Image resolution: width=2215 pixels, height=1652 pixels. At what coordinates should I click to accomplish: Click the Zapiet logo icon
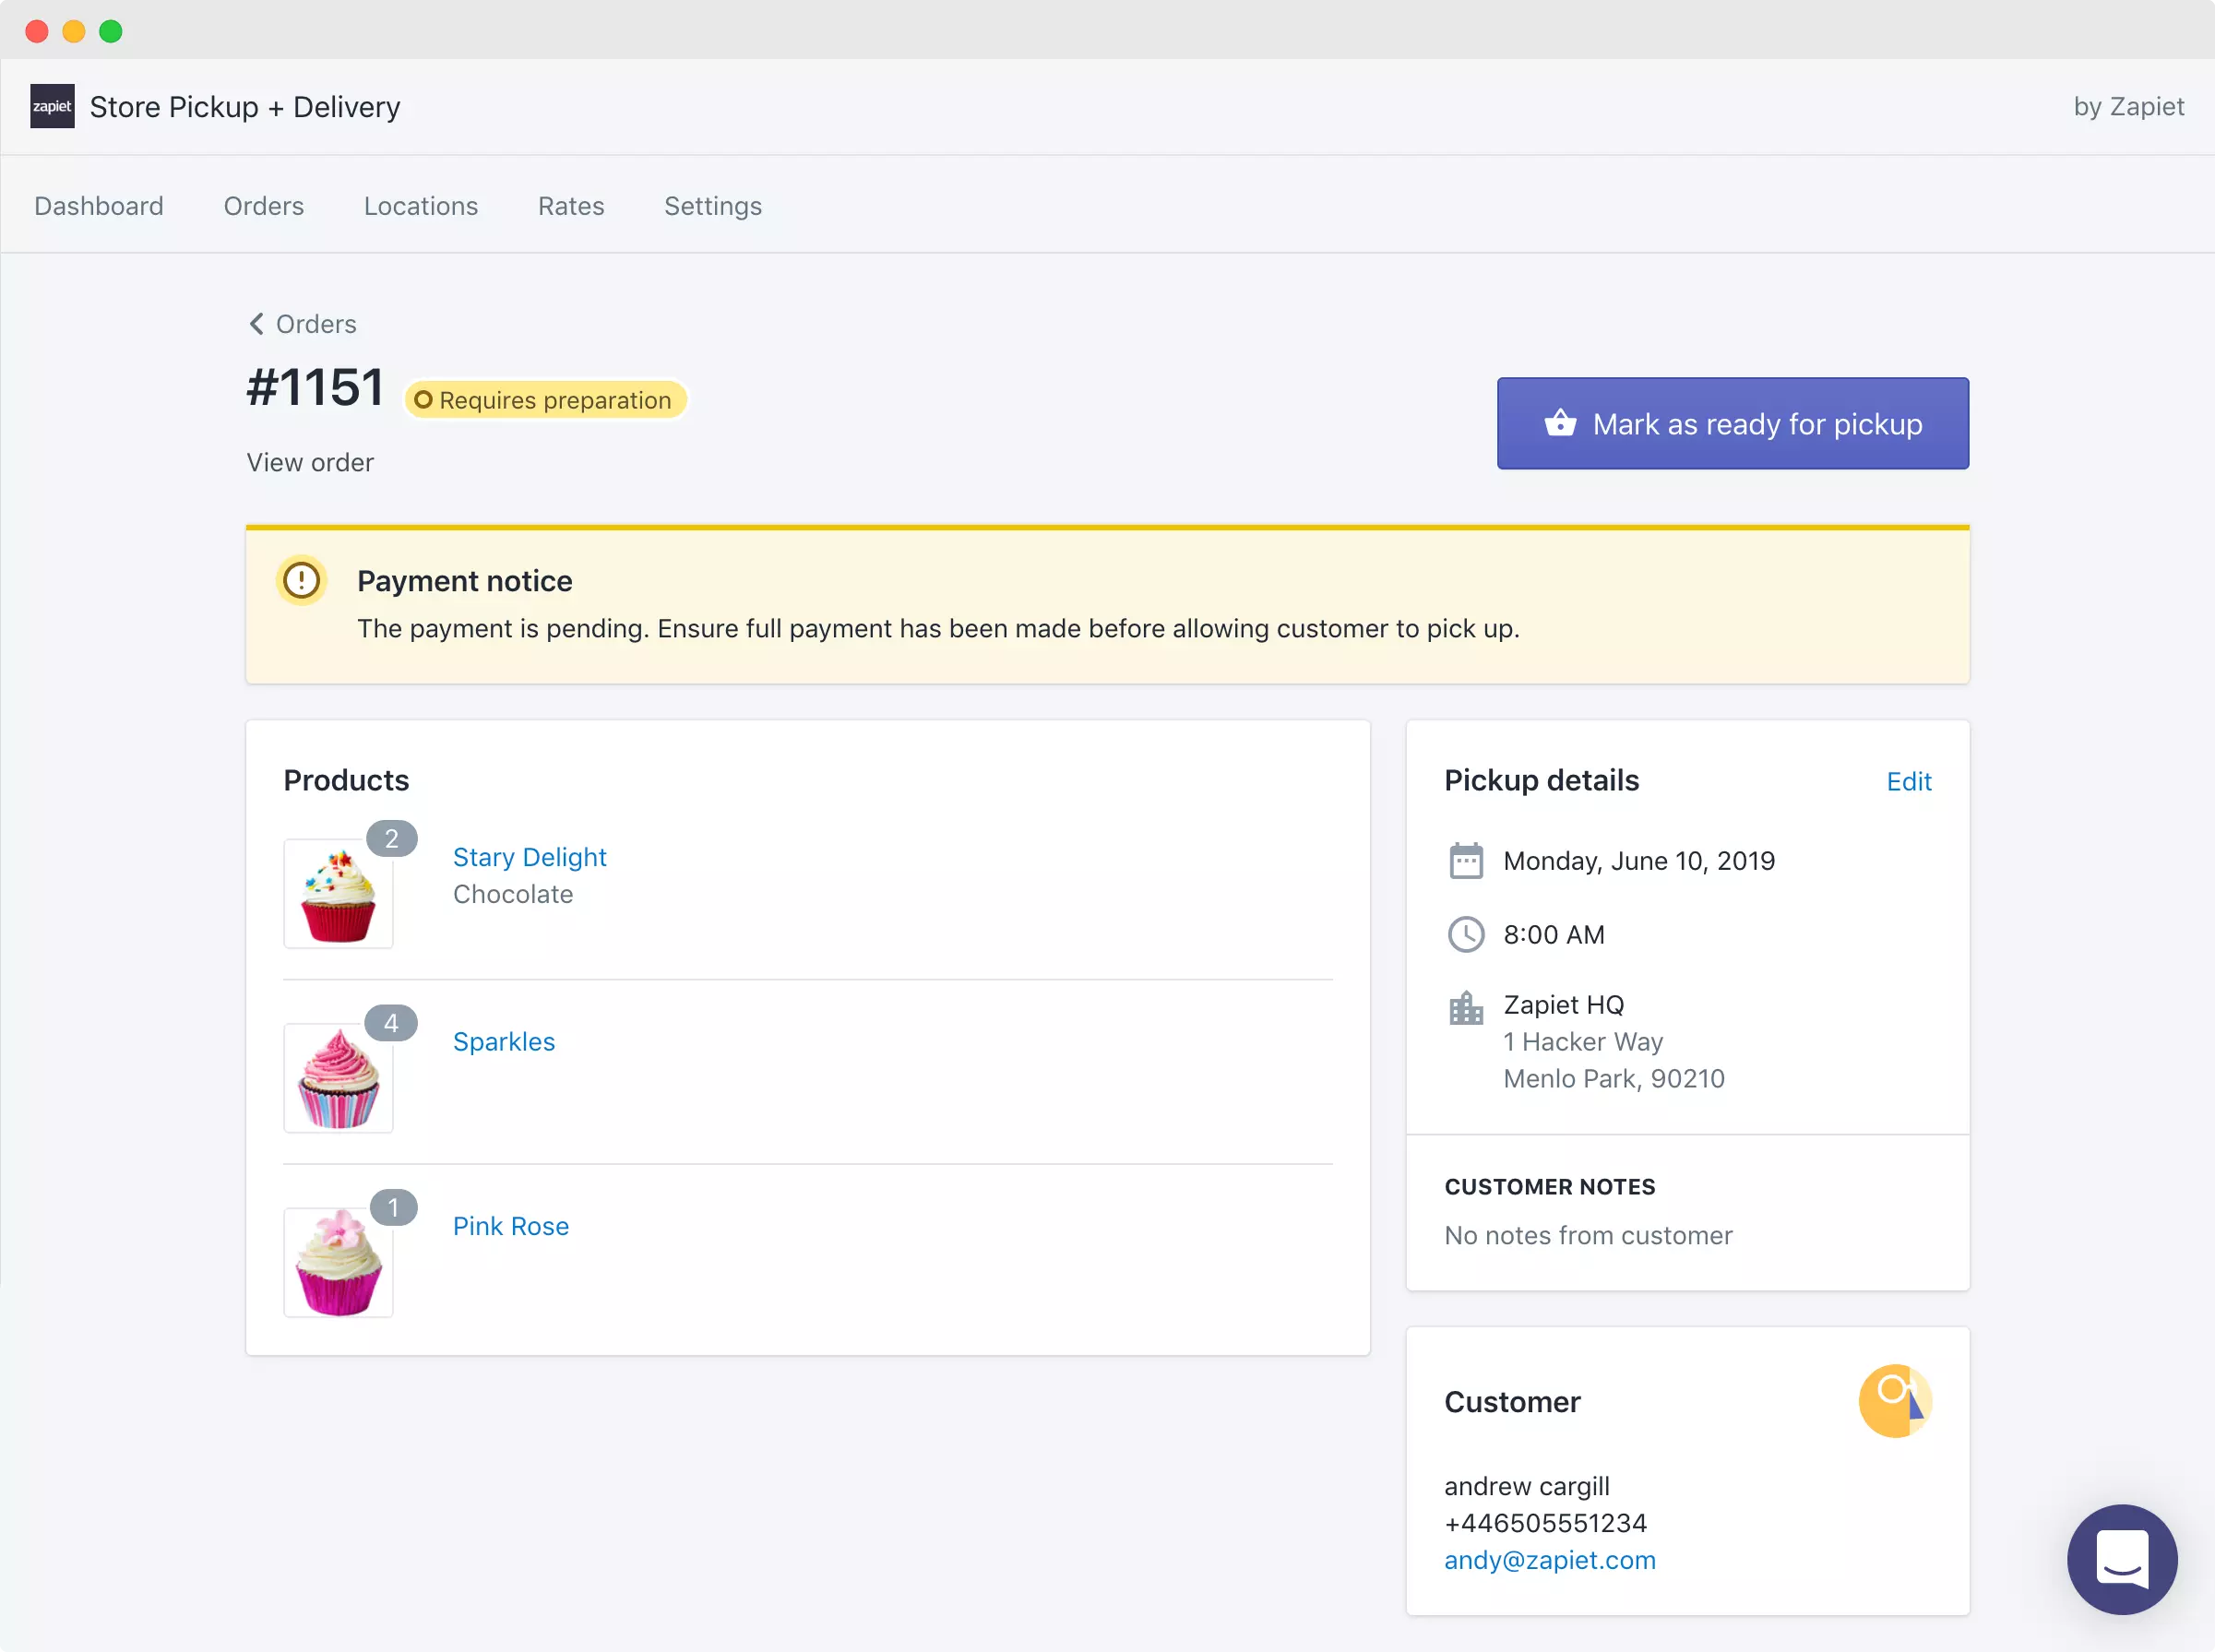[52, 106]
